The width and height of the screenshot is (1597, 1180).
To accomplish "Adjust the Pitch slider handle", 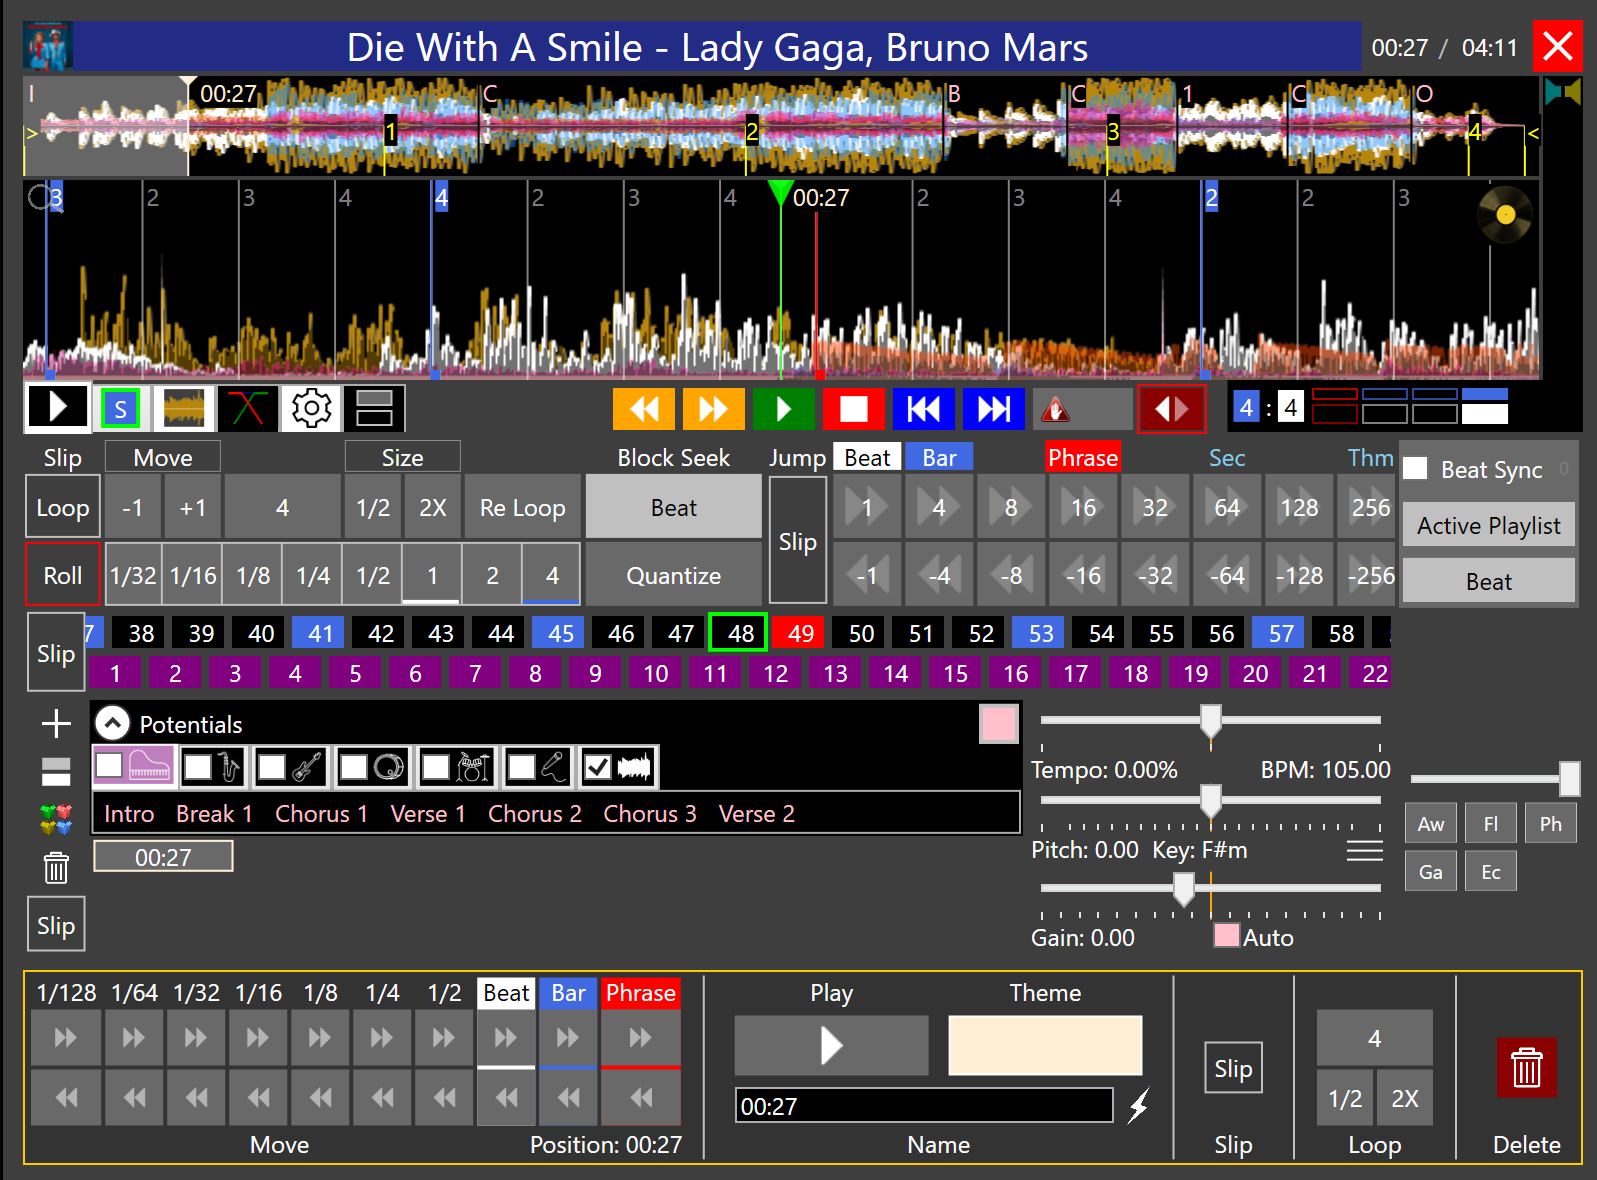I will (1210, 801).
